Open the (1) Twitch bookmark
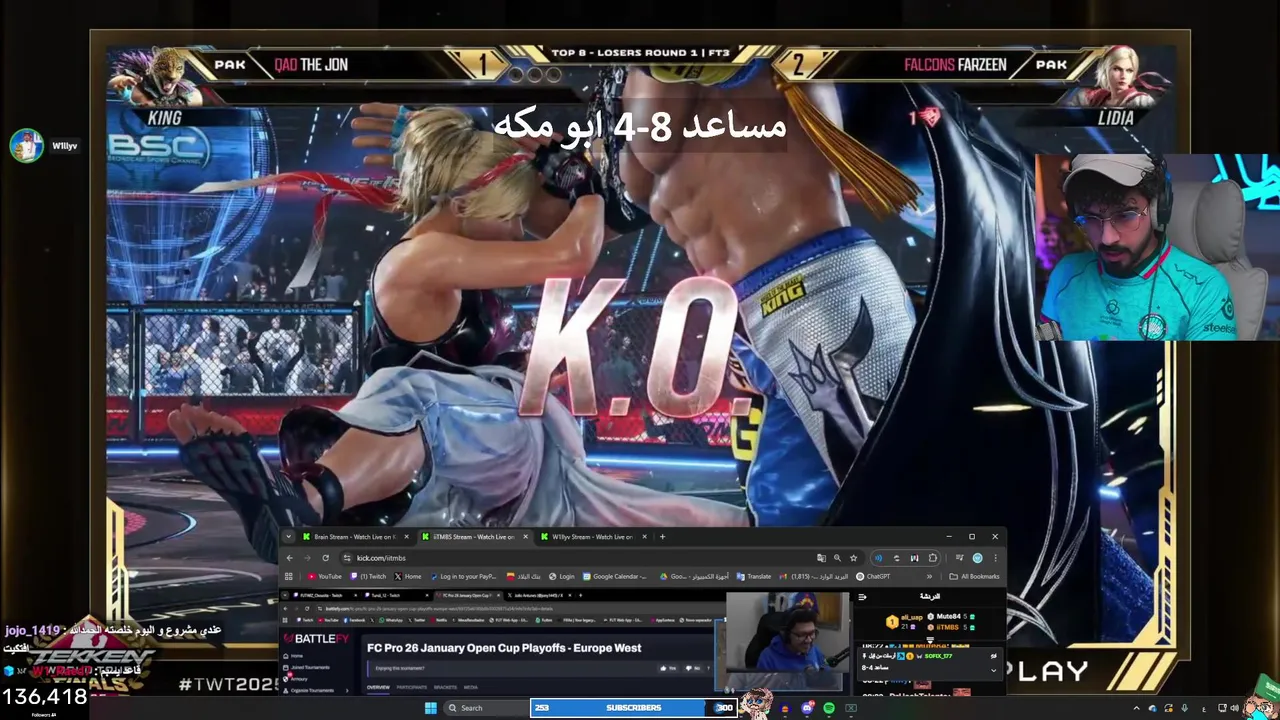 point(368,576)
